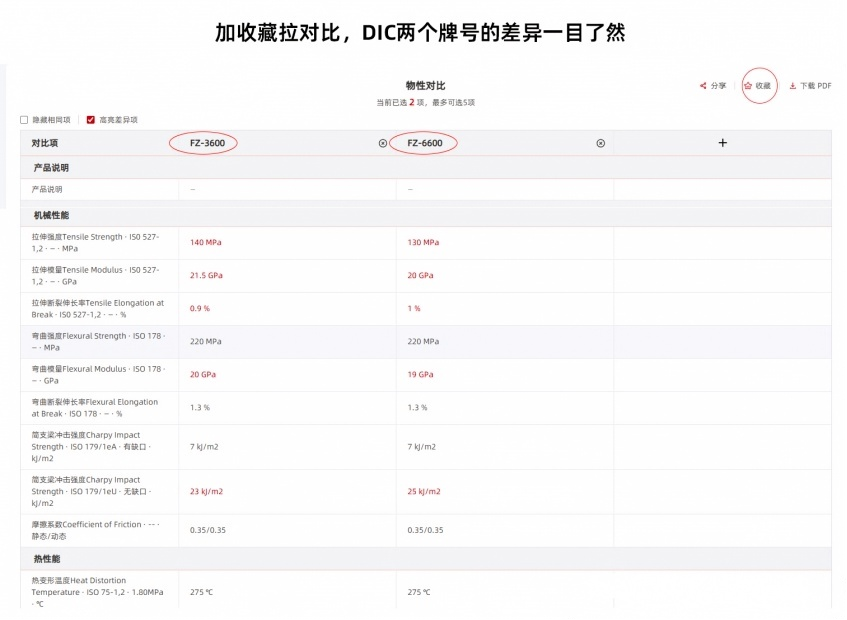This screenshot has height=620, width=847.
Task: Open the FZ-3600 column header
Action: click(x=207, y=143)
